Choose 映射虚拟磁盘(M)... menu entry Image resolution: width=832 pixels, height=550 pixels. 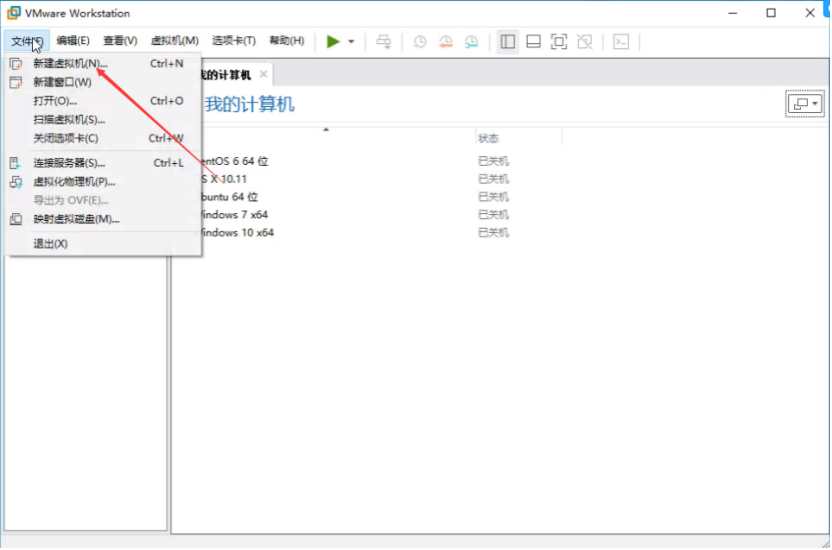(x=103, y=219)
